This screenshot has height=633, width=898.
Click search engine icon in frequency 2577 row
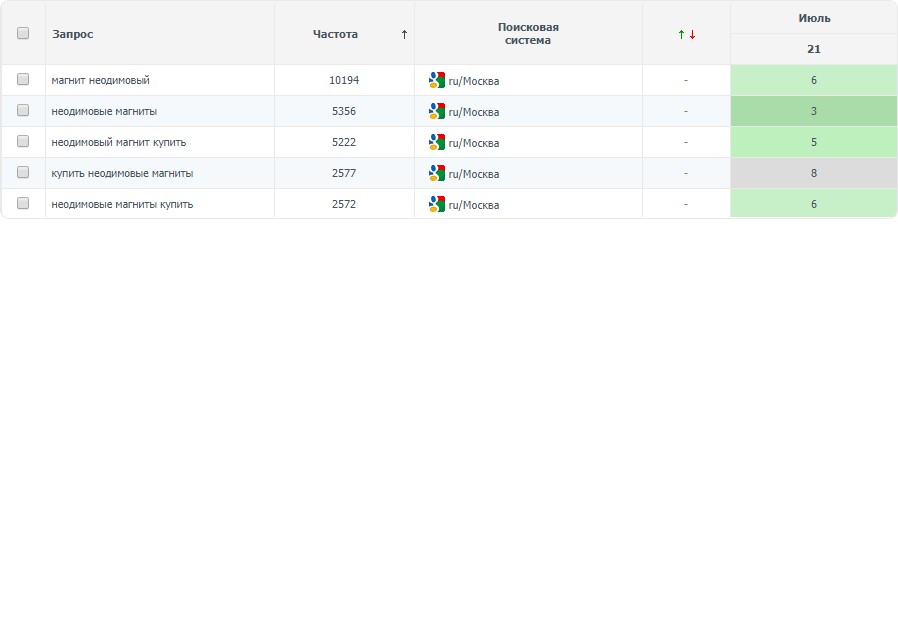point(437,173)
